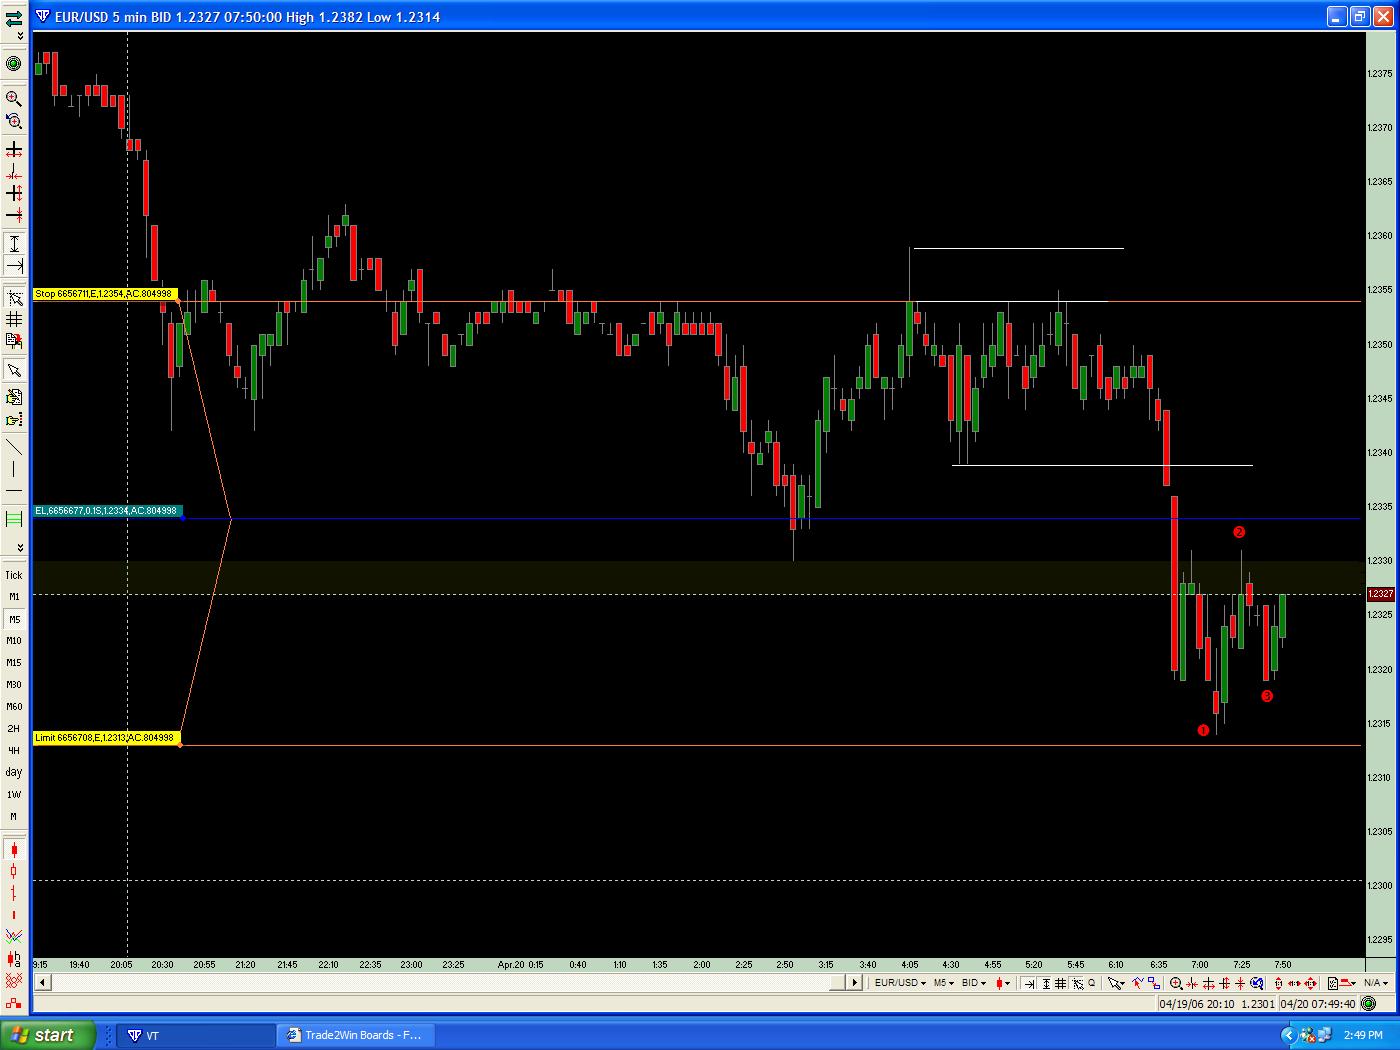Switch to M1 timeframe
This screenshot has height=1050, width=1400.
14,597
